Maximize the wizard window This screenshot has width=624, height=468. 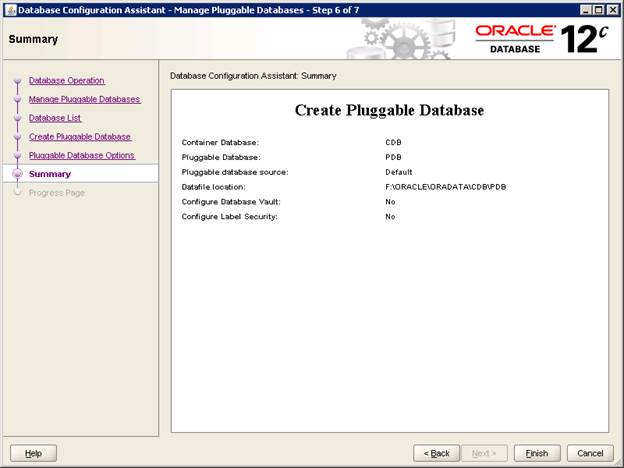[599, 9]
